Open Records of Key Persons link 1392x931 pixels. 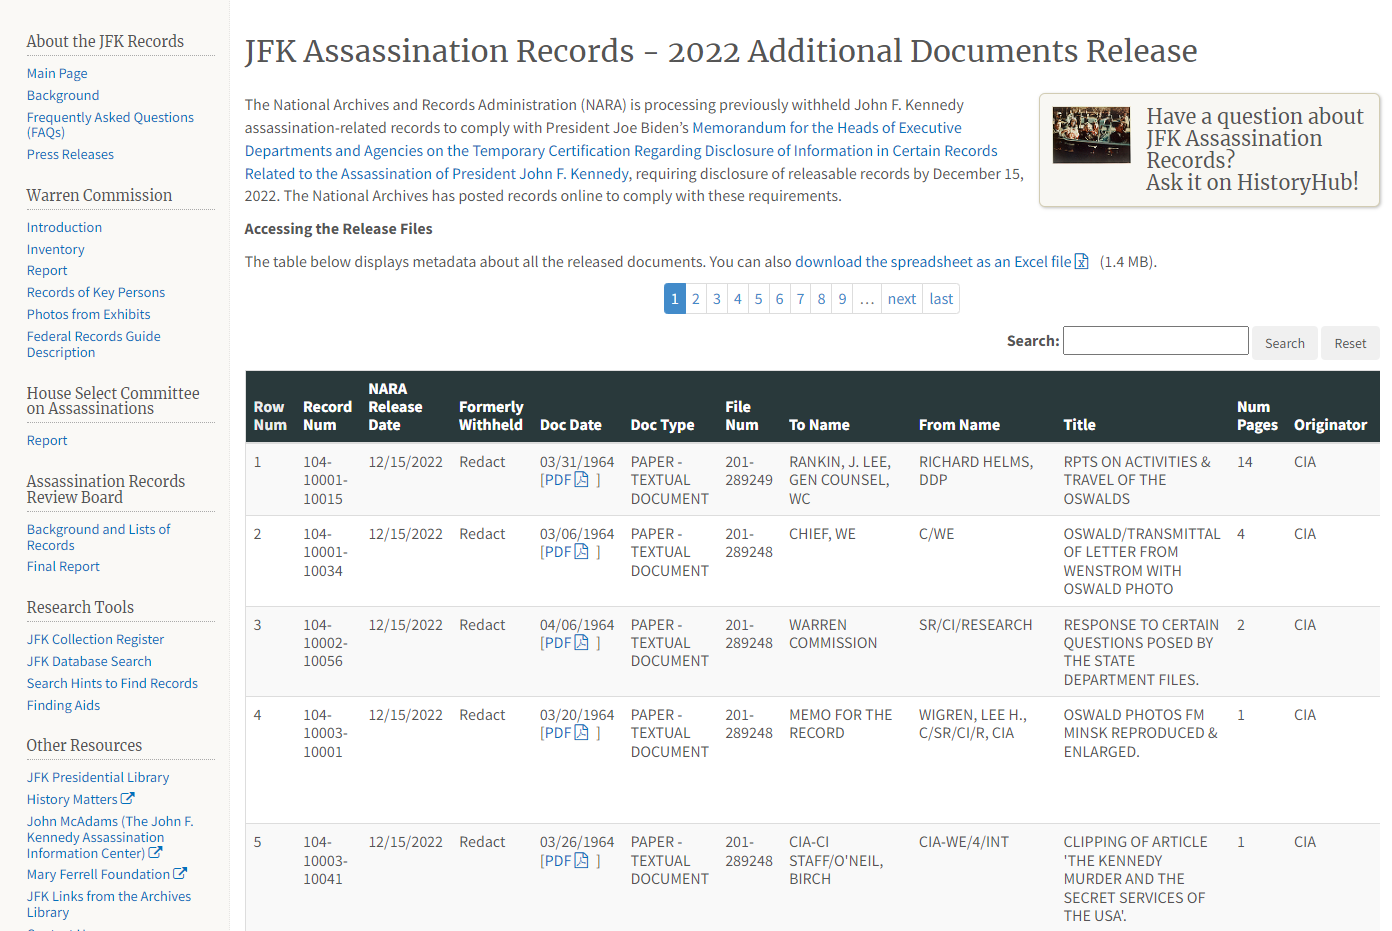(x=96, y=292)
